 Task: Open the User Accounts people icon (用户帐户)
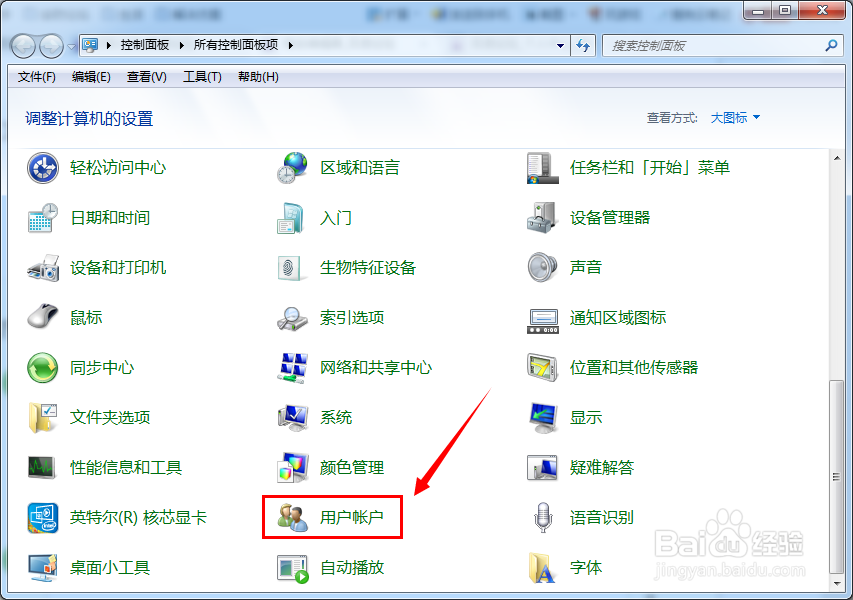click(293, 517)
